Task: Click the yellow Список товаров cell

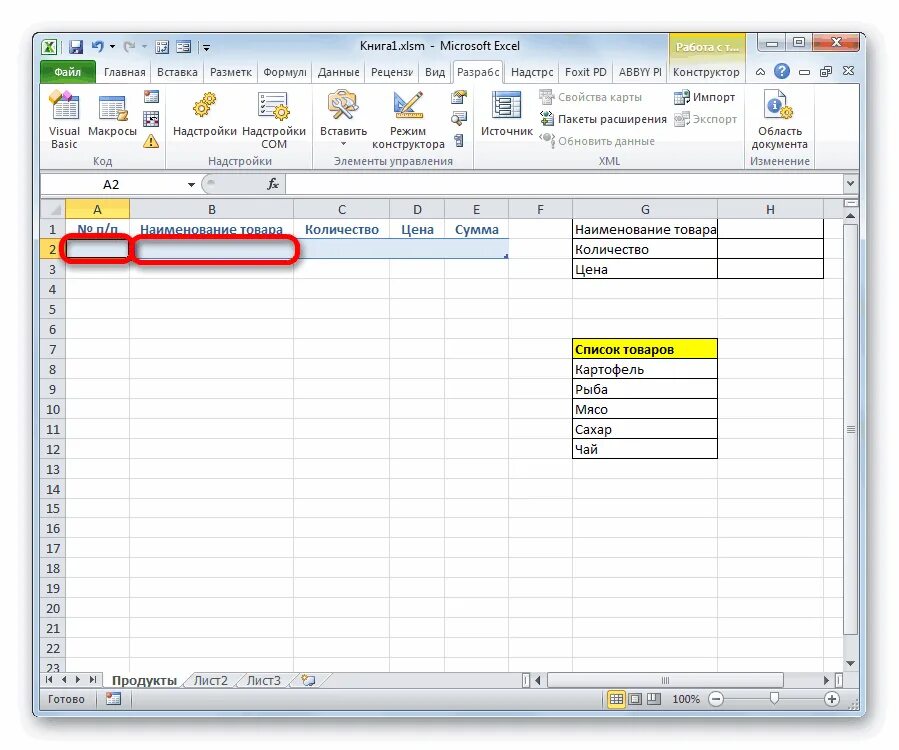Action: 645,349
